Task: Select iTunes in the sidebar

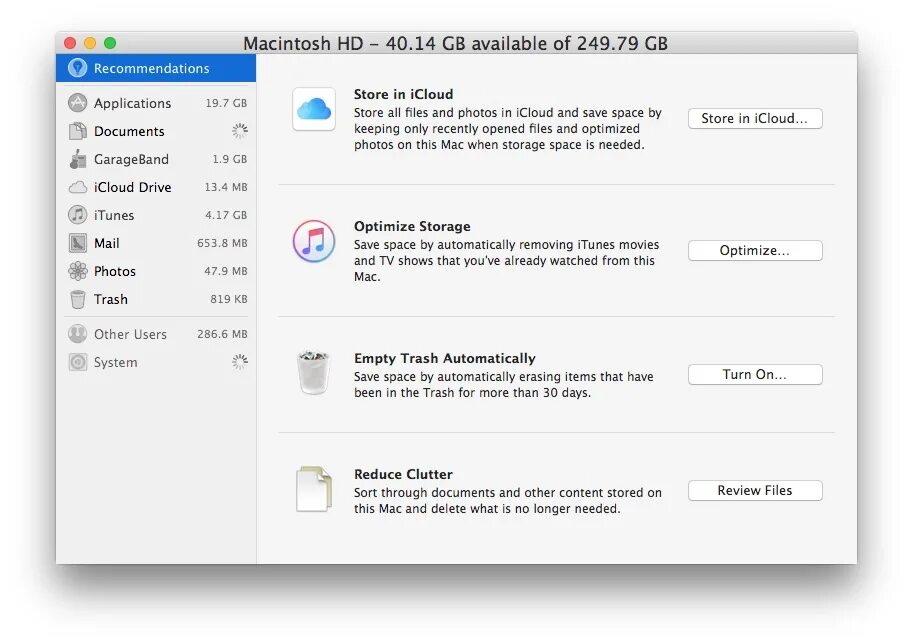Action: tap(156, 215)
